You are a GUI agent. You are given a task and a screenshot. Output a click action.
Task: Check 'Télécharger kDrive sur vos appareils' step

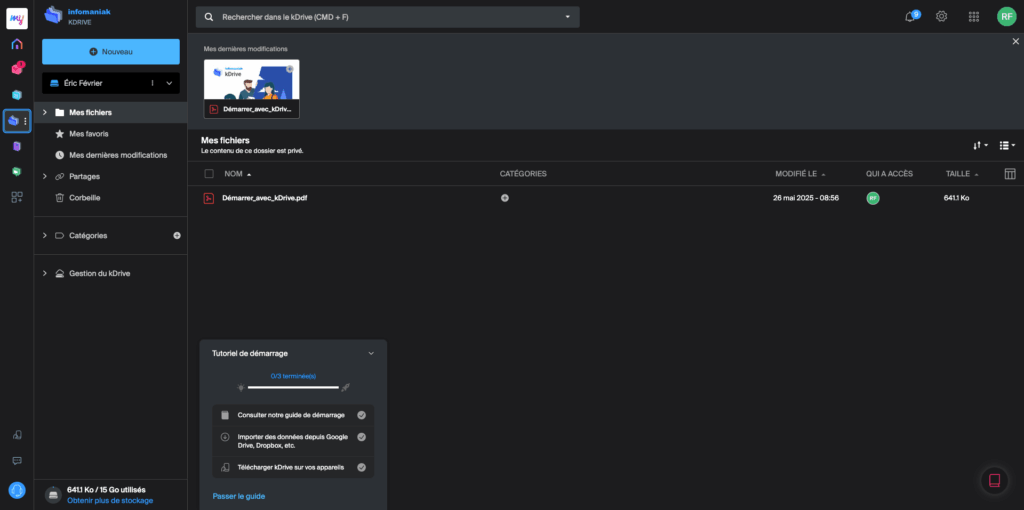361,467
